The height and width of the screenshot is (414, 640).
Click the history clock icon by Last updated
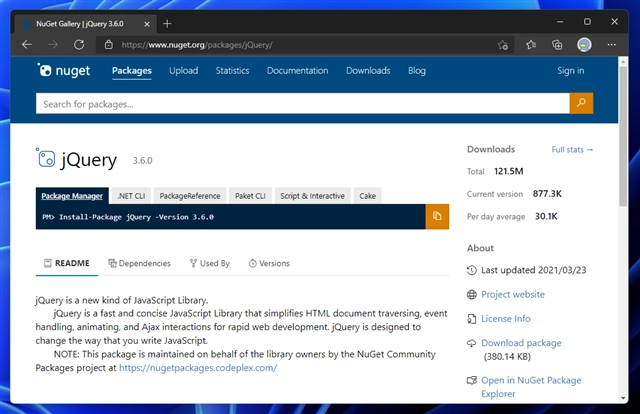[471, 270]
